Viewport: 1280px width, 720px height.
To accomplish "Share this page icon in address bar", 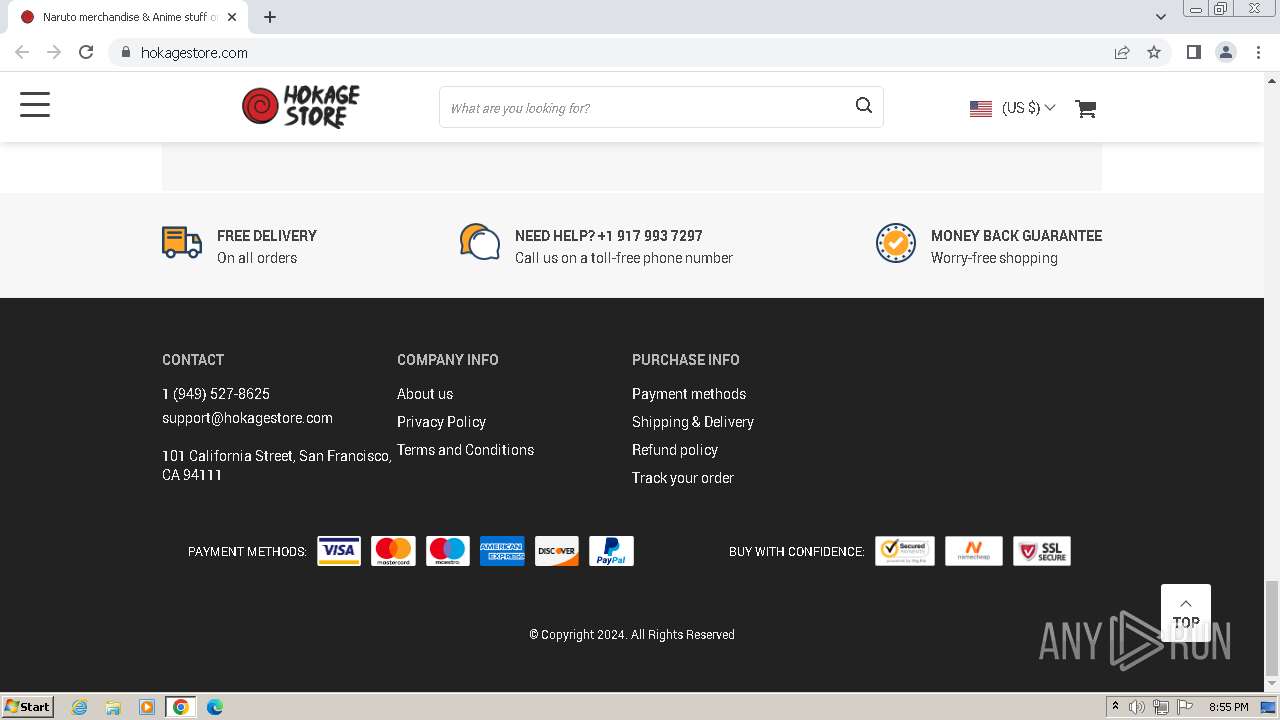I will [1122, 52].
